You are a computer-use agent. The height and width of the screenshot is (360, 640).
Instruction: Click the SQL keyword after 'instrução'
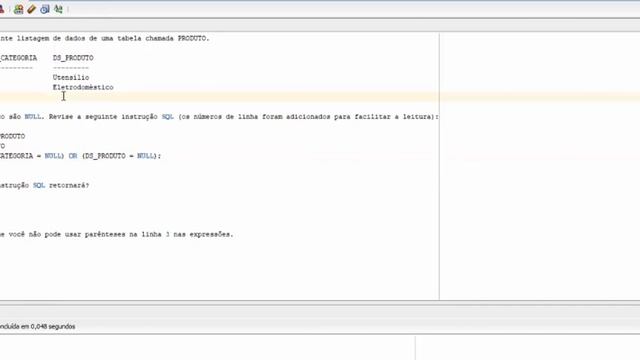pos(168,117)
